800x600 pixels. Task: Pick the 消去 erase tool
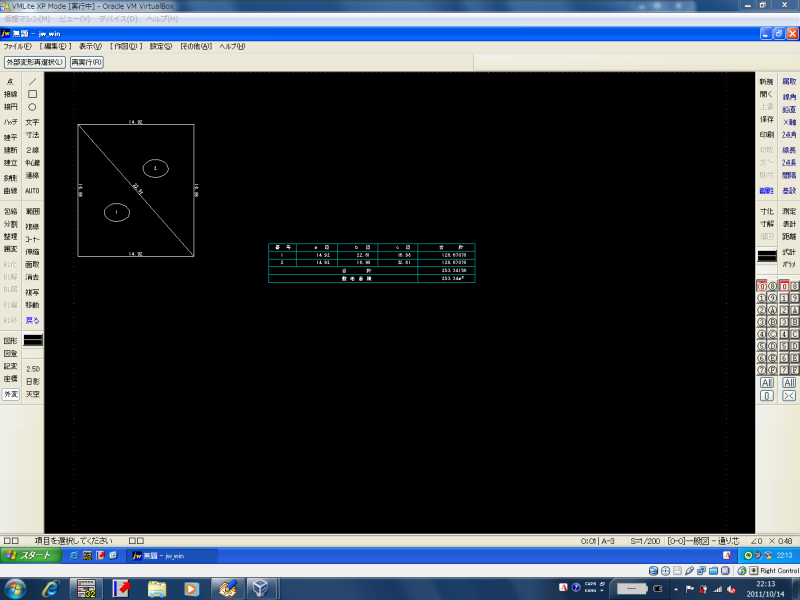32,277
